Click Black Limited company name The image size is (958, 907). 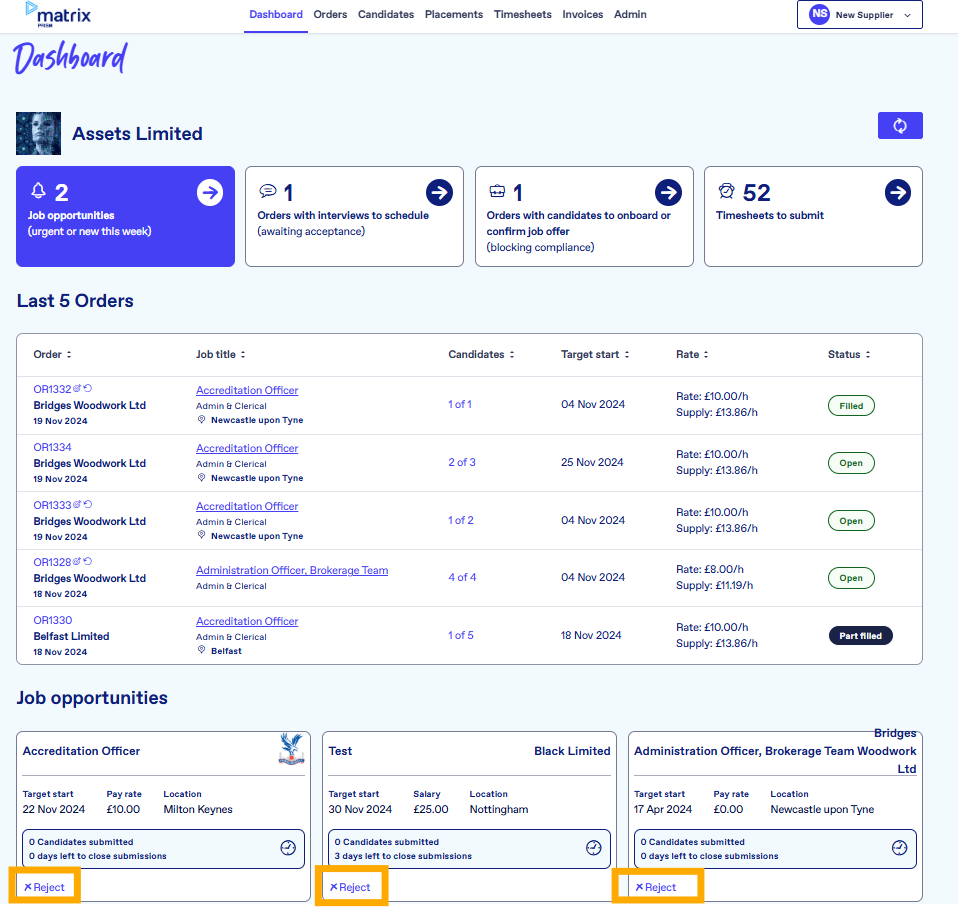[x=572, y=751]
